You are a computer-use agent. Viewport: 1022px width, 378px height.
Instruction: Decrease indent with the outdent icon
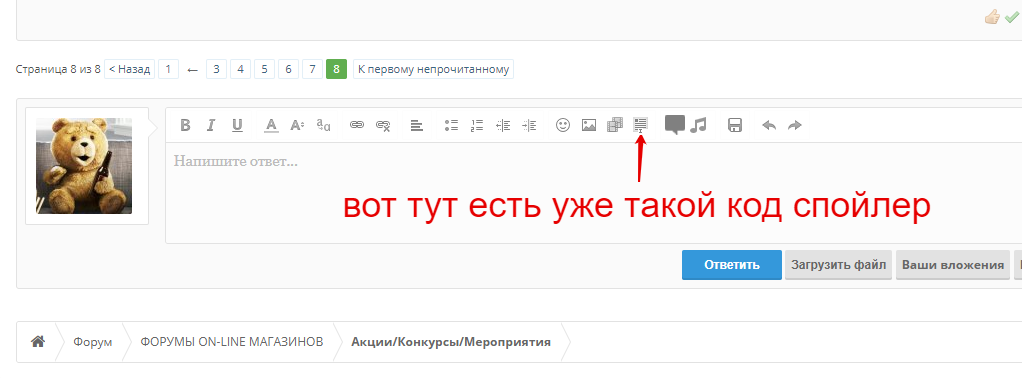pos(503,125)
